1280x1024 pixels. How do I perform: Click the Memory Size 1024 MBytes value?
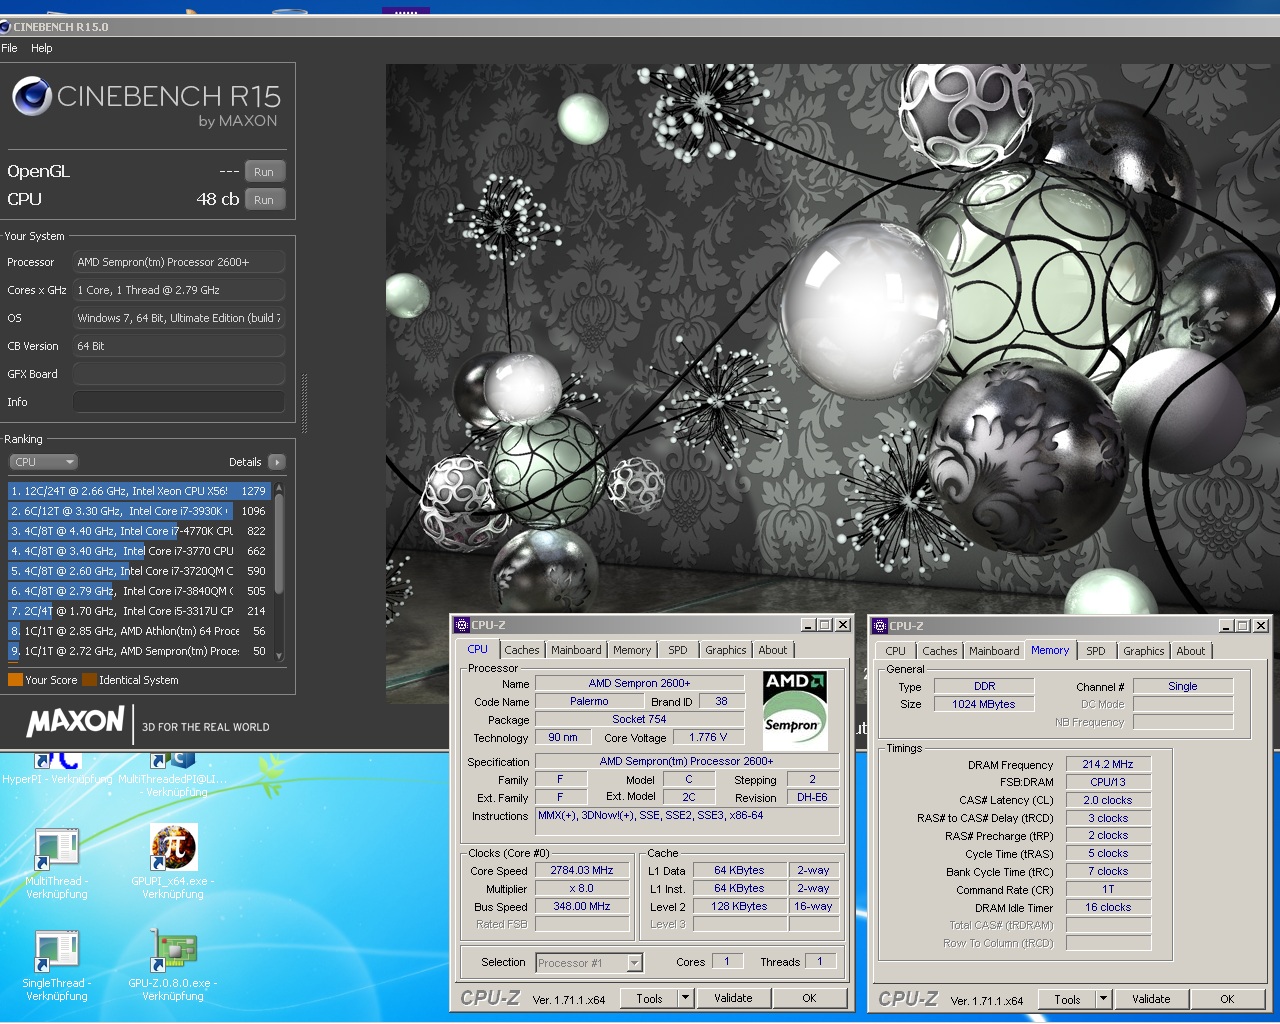coord(983,704)
